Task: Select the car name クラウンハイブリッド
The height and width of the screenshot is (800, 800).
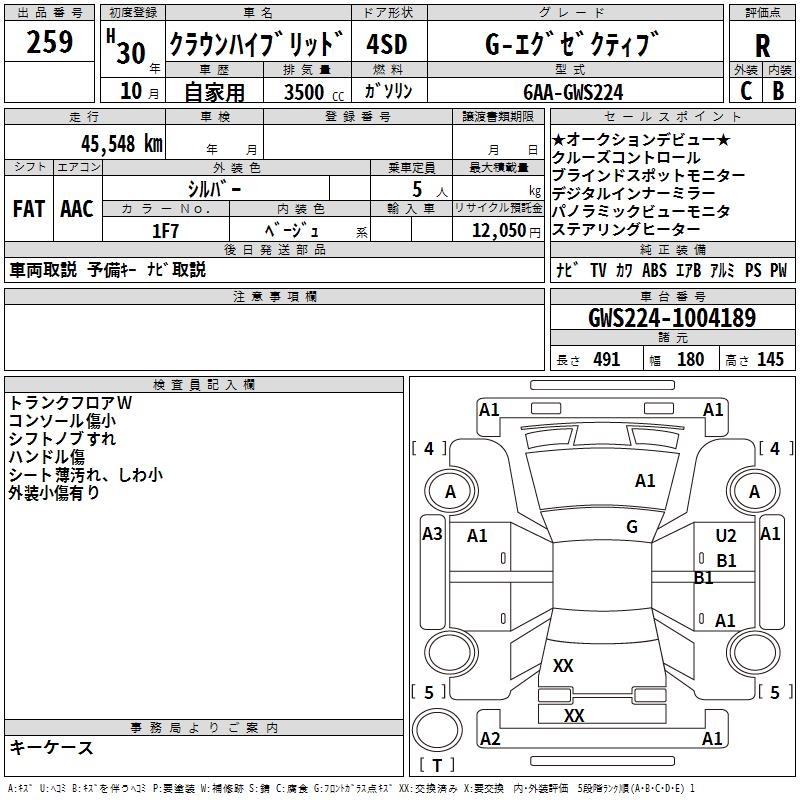Action: click(x=256, y=44)
